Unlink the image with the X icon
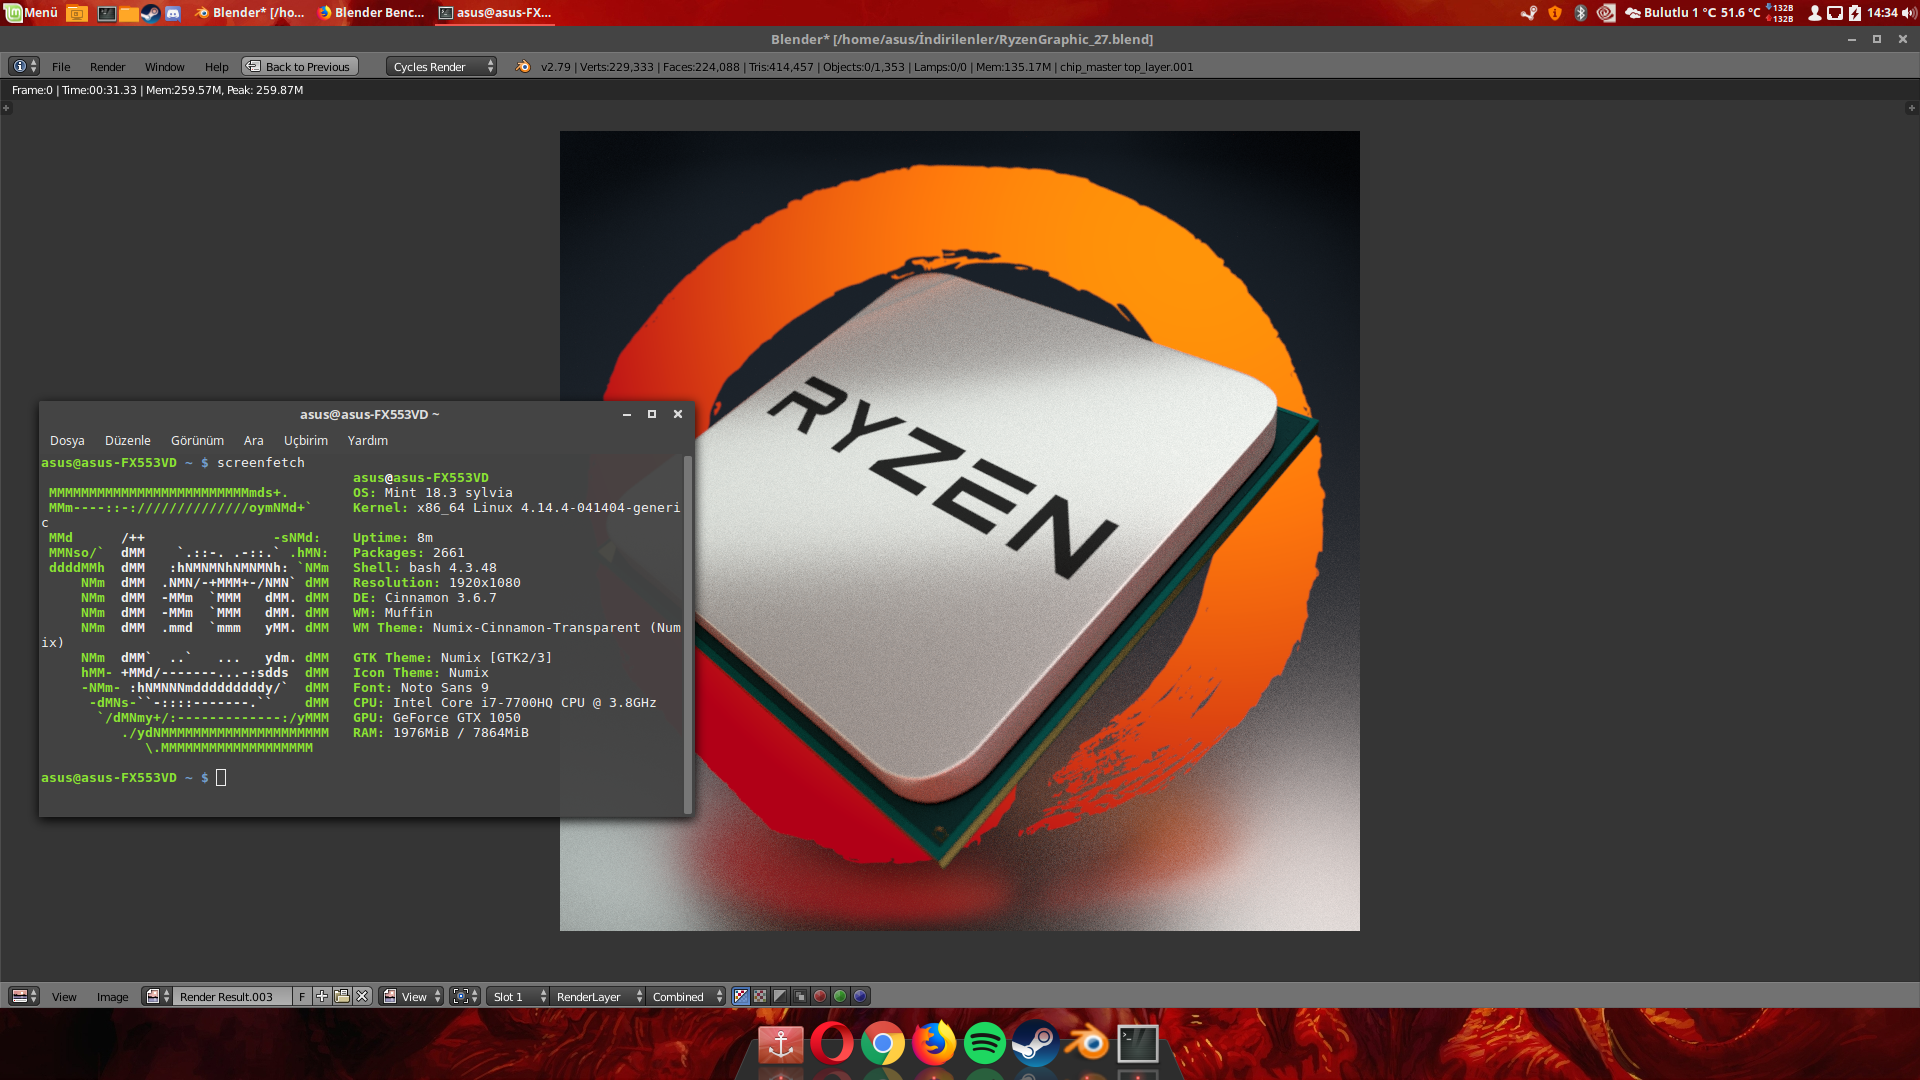Image resolution: width=1920 pixels, height=1080 pixels. click(x=362, y=996)
